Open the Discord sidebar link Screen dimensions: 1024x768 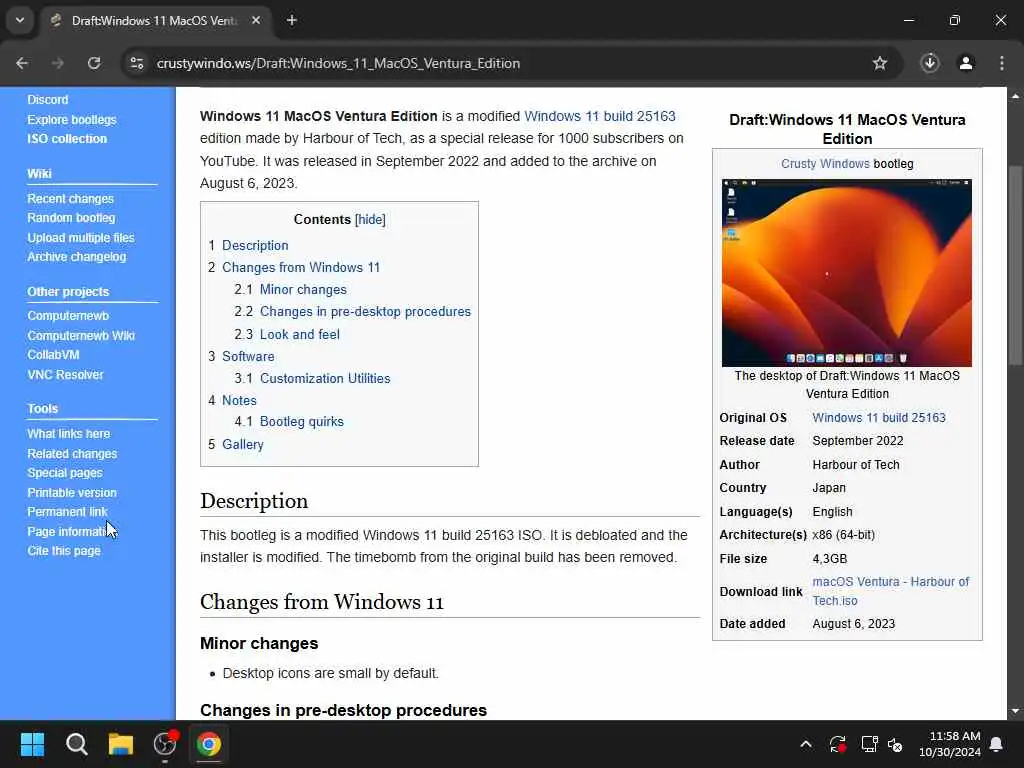(x=48, y=99)
